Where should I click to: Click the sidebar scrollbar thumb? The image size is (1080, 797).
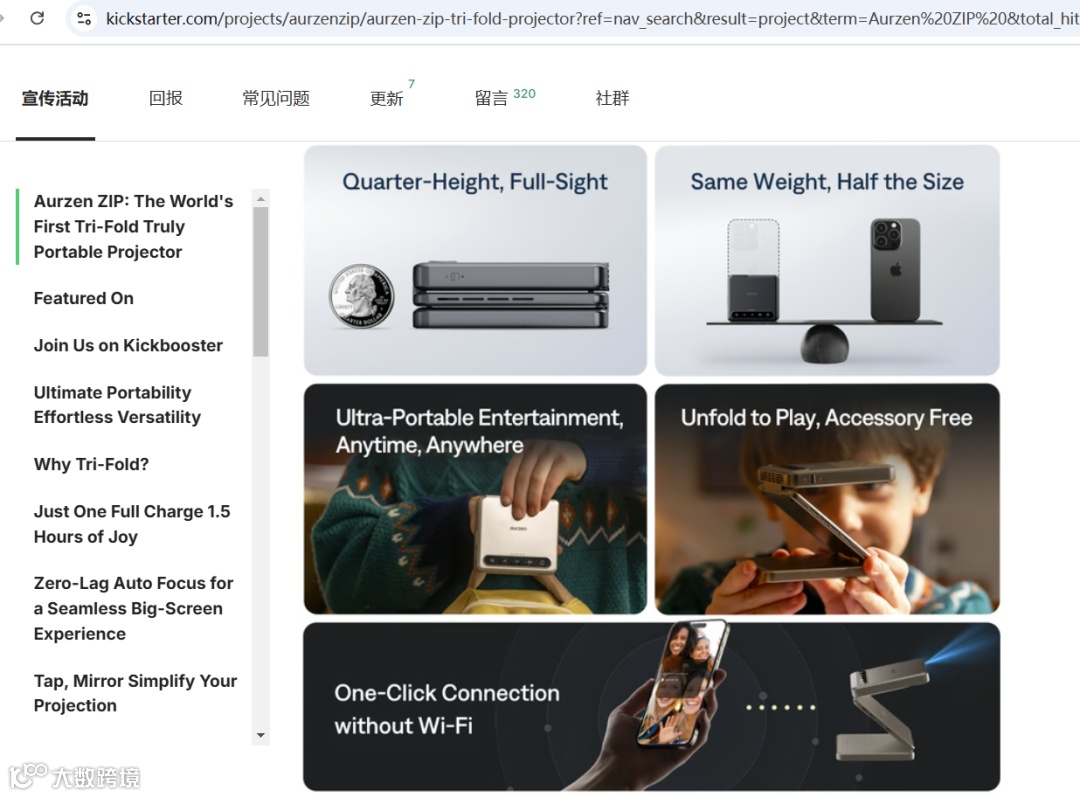260,282
